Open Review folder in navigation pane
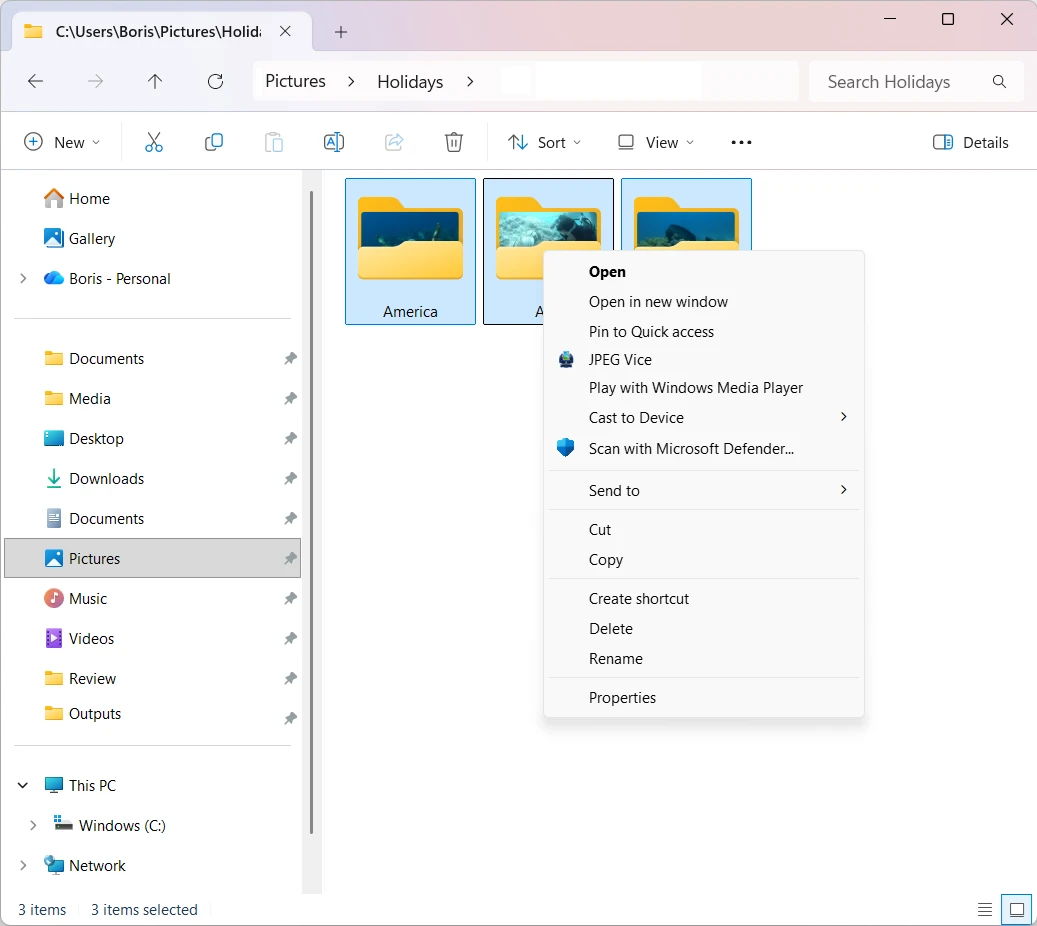The image size is (1037, 926). tap(152, 679)
